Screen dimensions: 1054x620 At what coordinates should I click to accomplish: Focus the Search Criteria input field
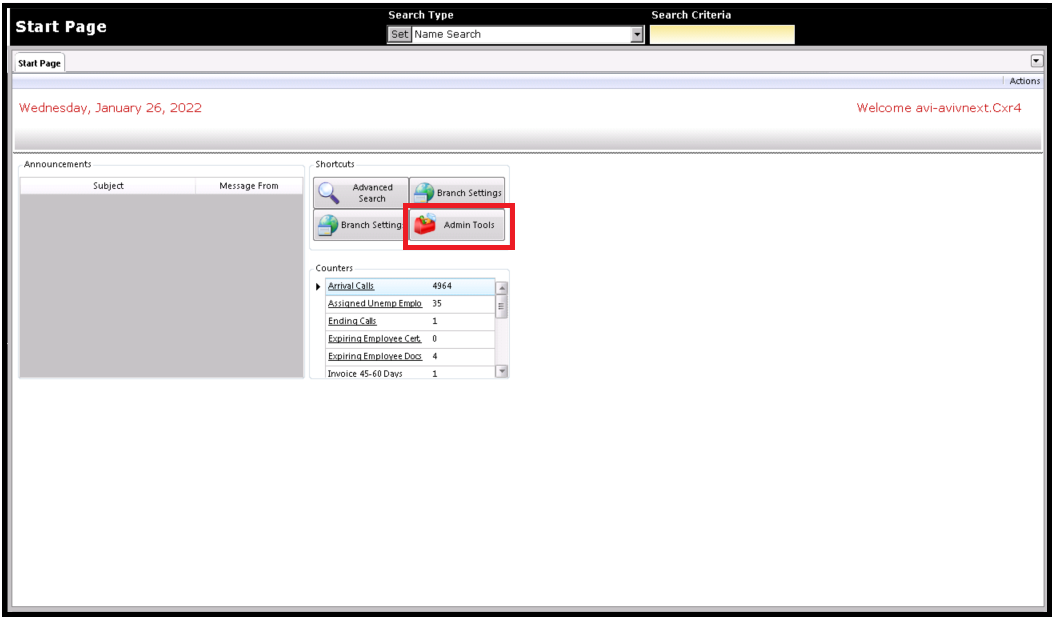coord(722,34)
